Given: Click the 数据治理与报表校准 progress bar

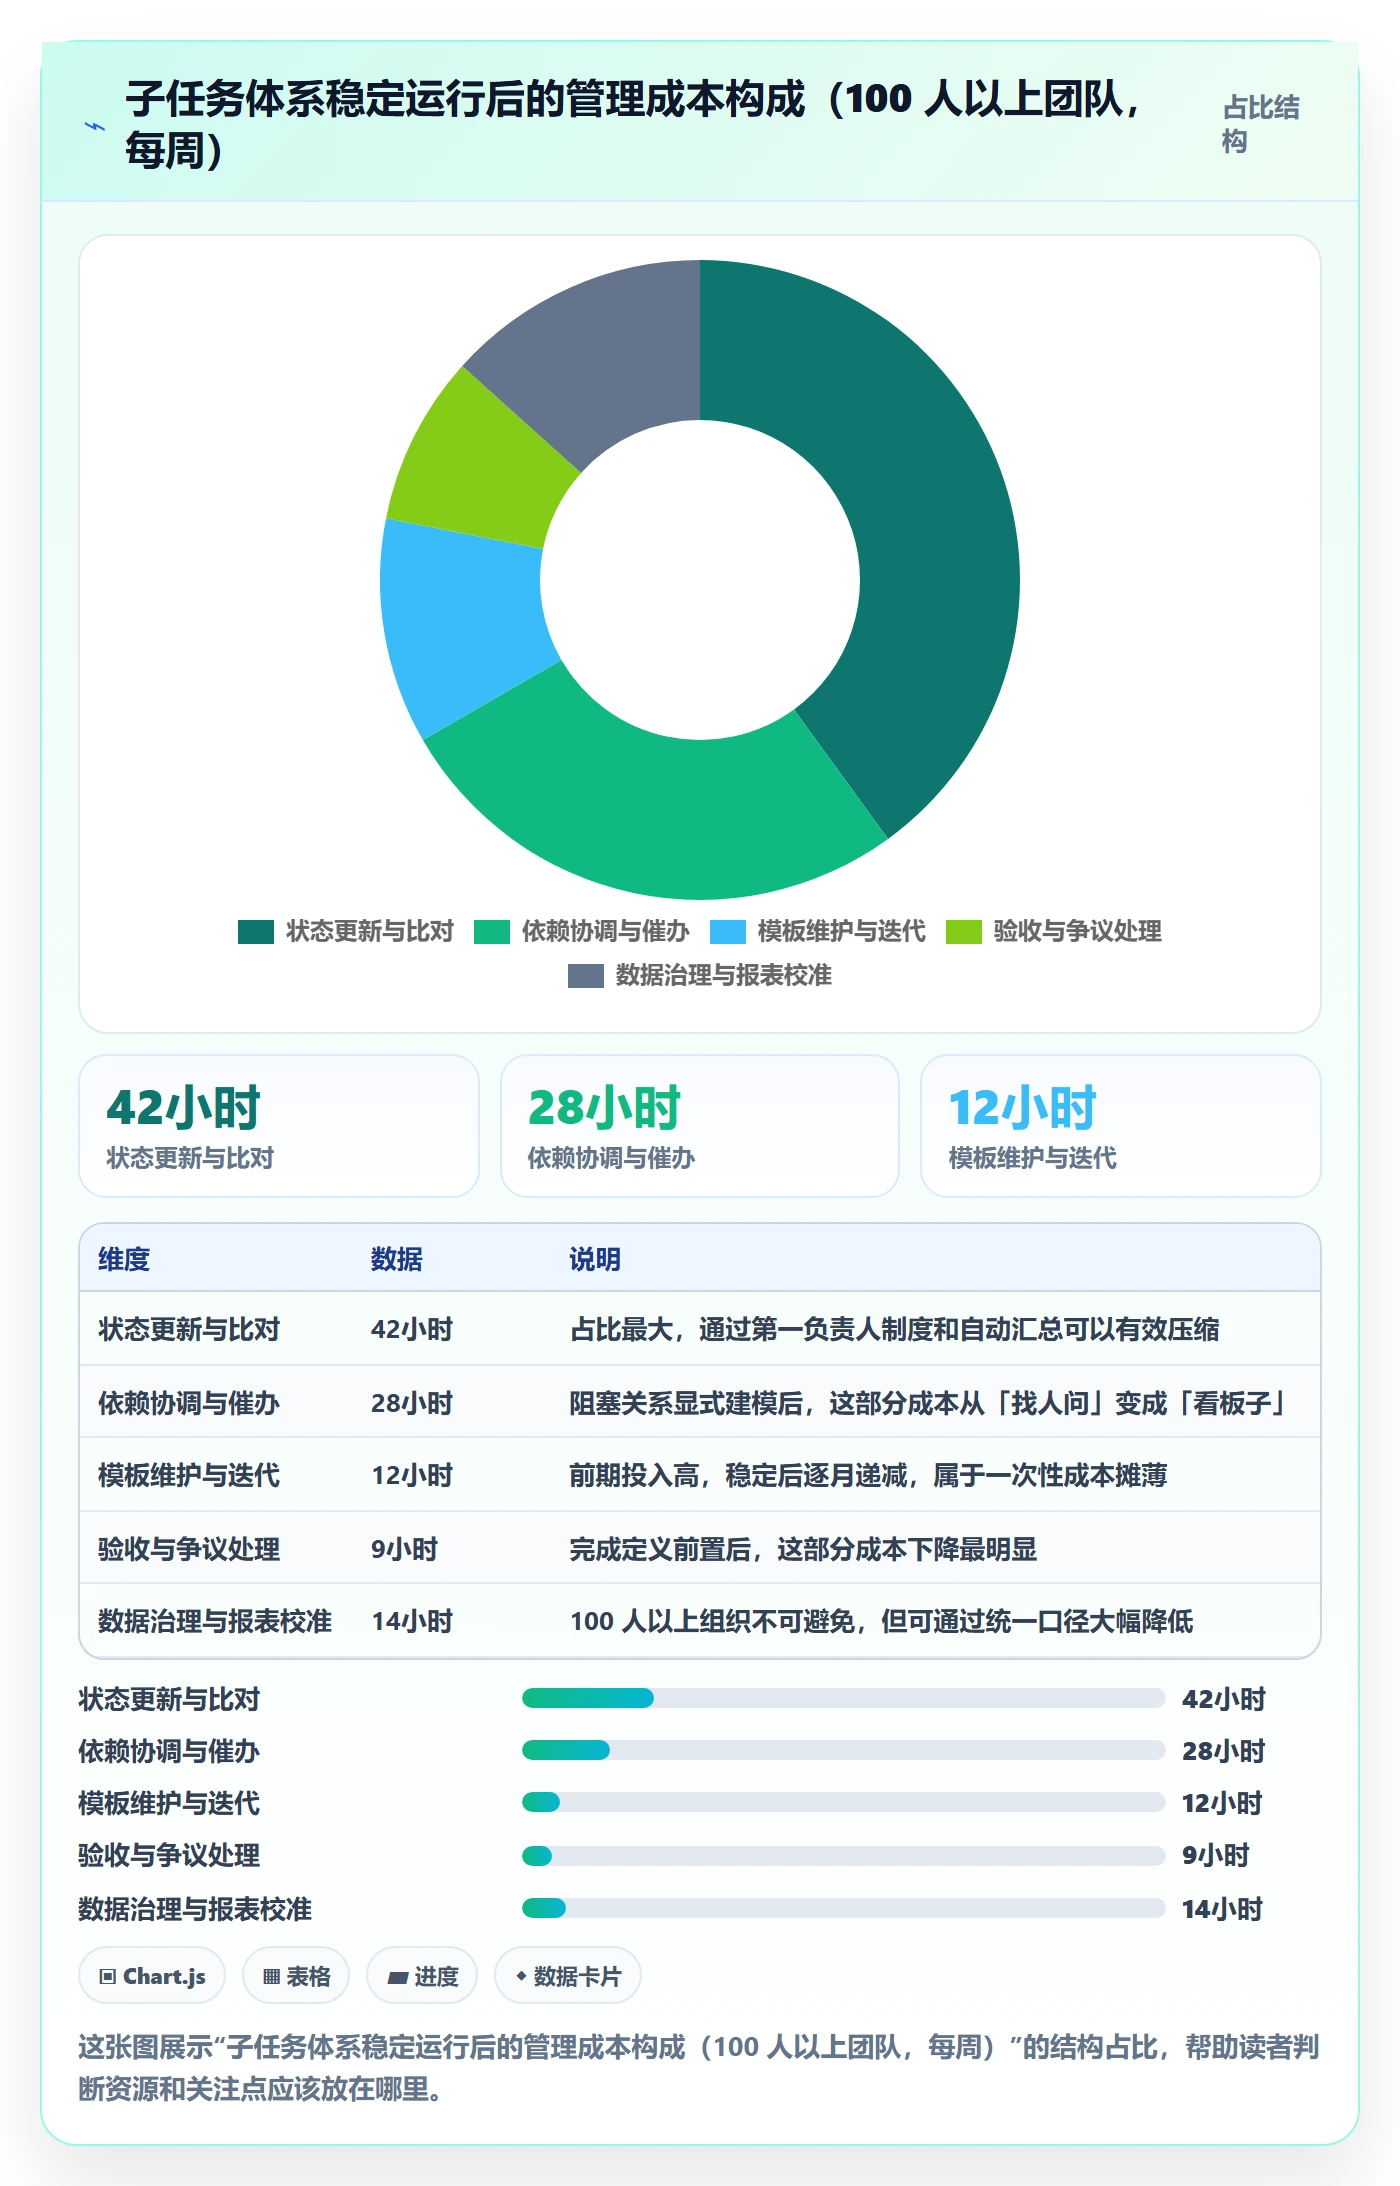Looking at the screenshot, I should click(x=844, y=1908).
